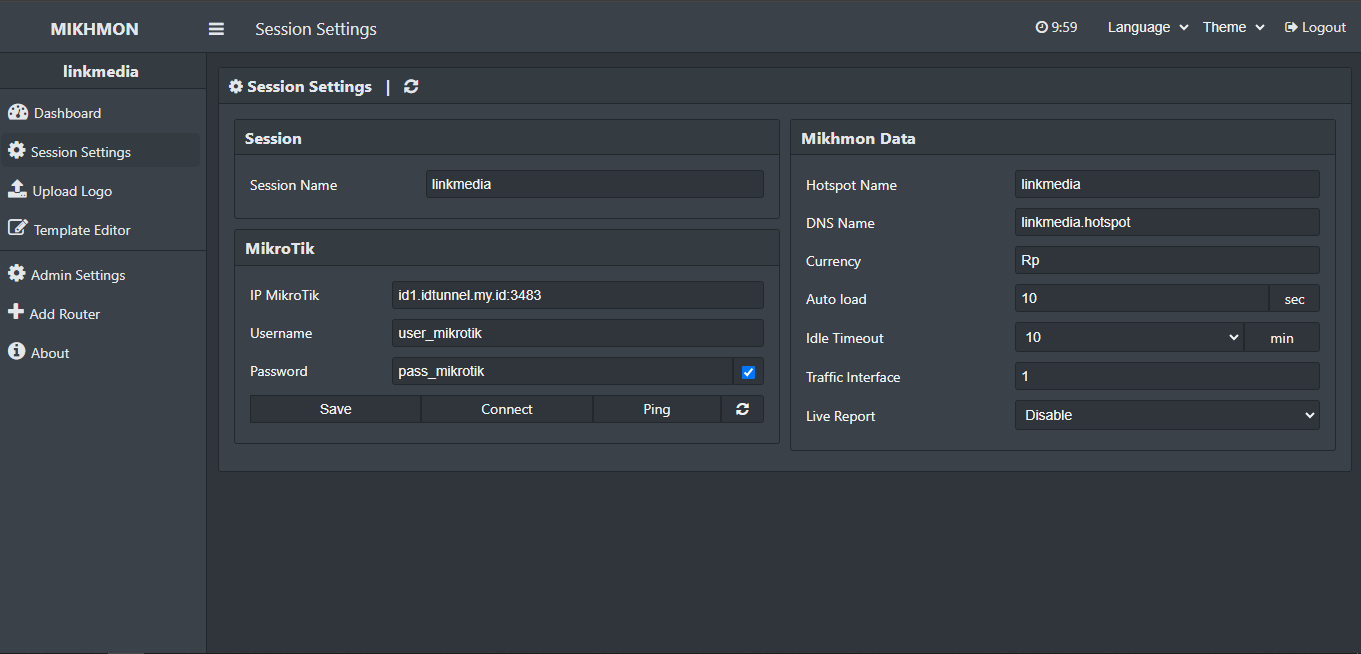Click the linkmedia session name in the sidebar

(x=100, y=72)
